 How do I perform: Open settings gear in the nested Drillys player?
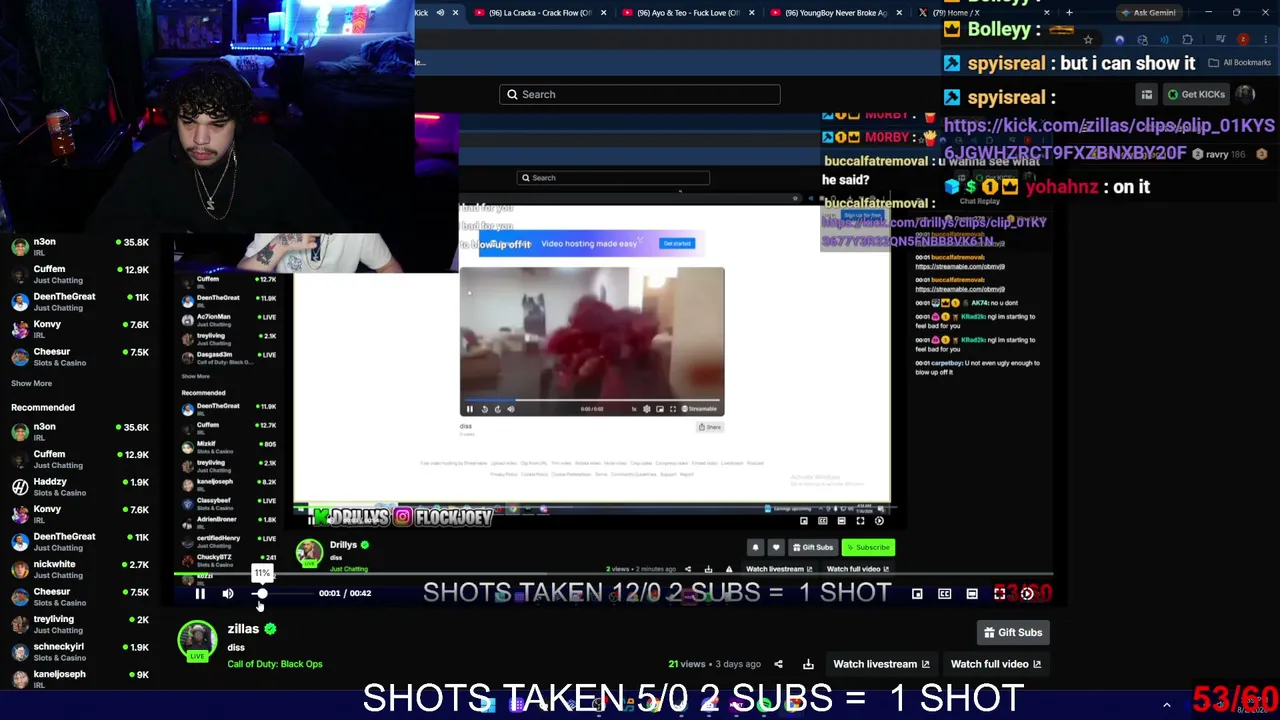pyautogui.click(x=879, y=521)
